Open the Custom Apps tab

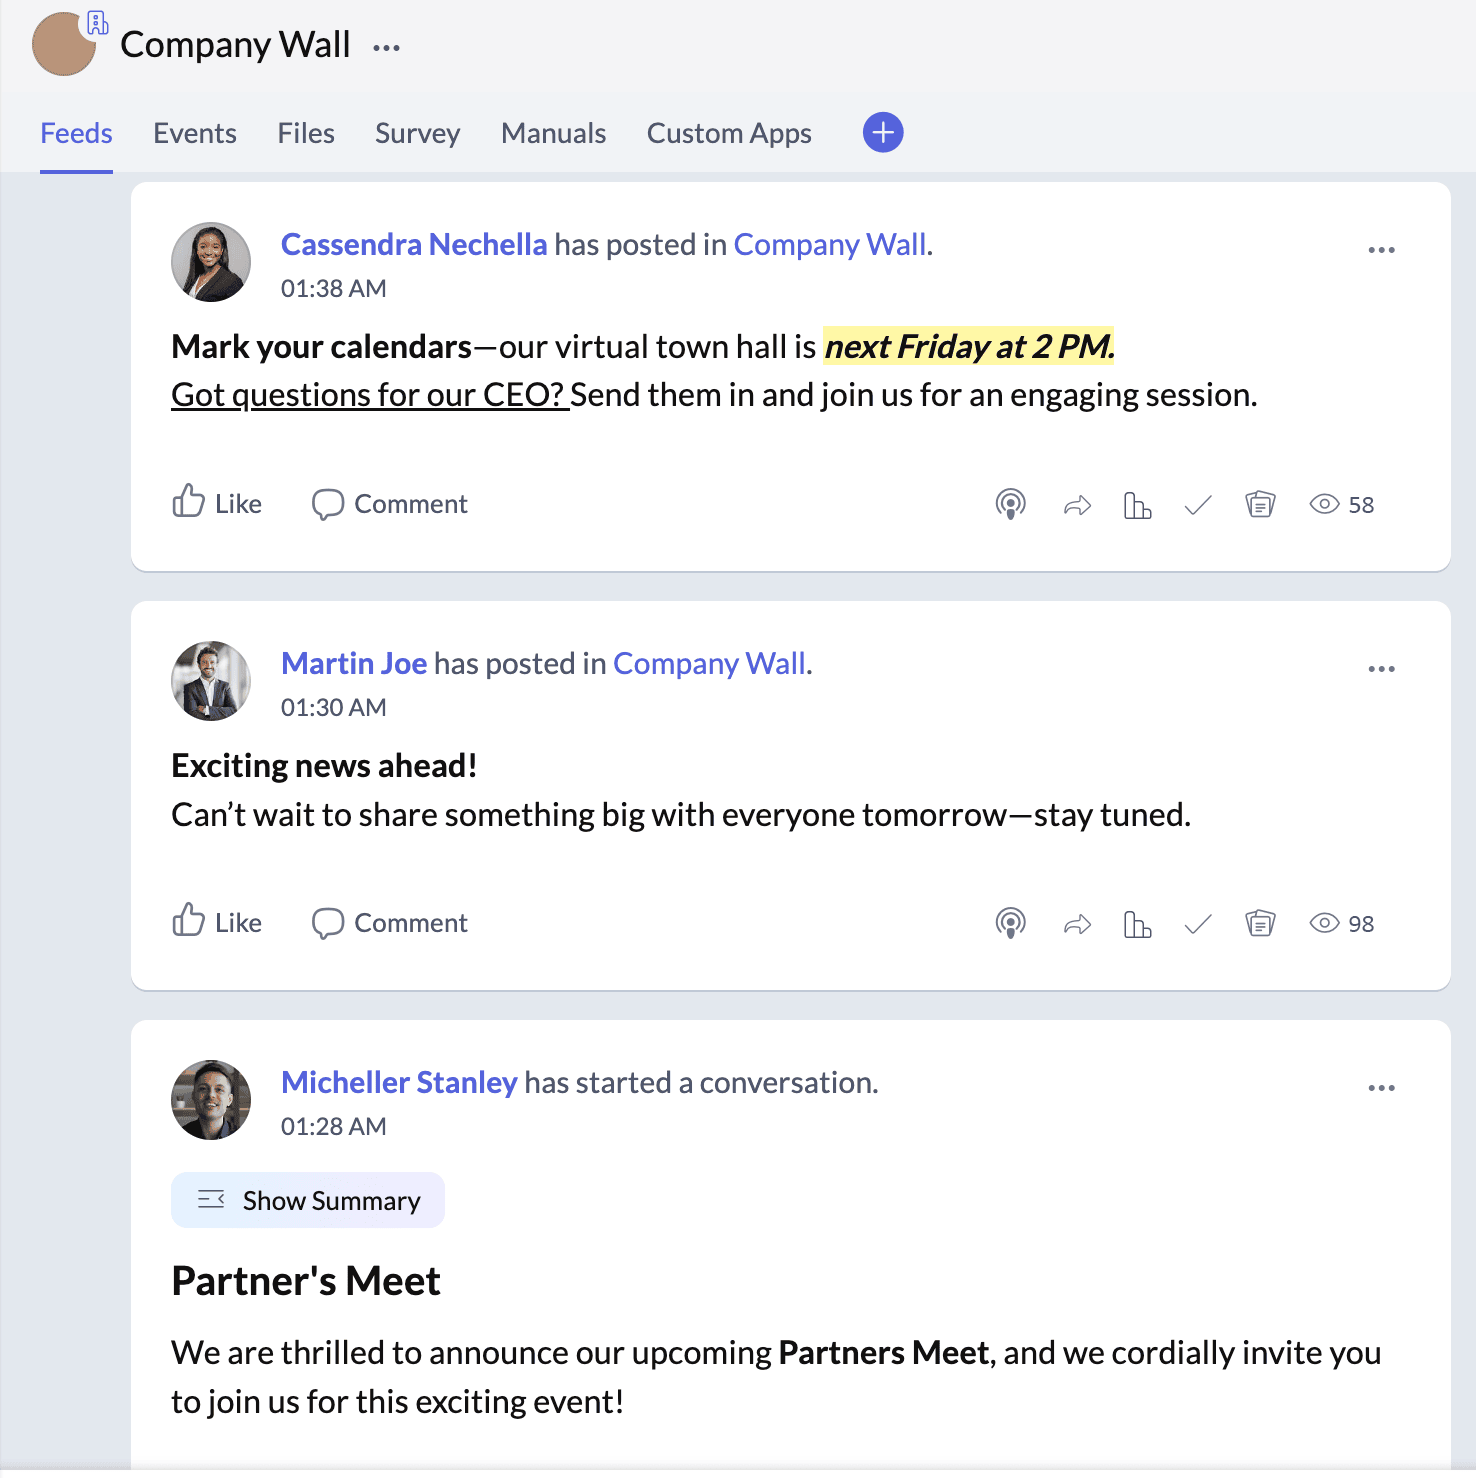pos(729,133)
